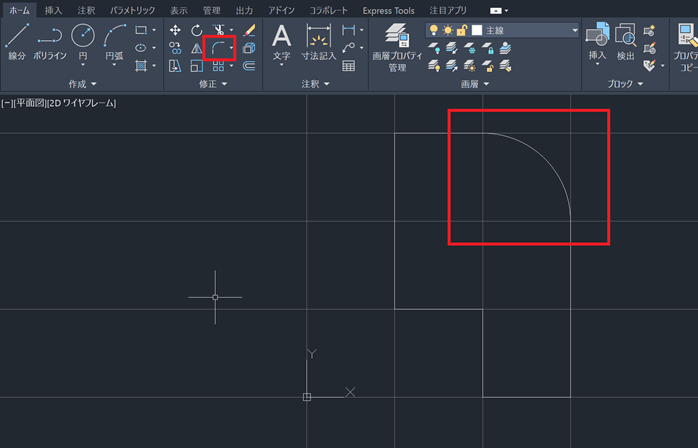
Task: Toggle layer on/off lightbulb for 主線
Action: click(x=434, y=31)
